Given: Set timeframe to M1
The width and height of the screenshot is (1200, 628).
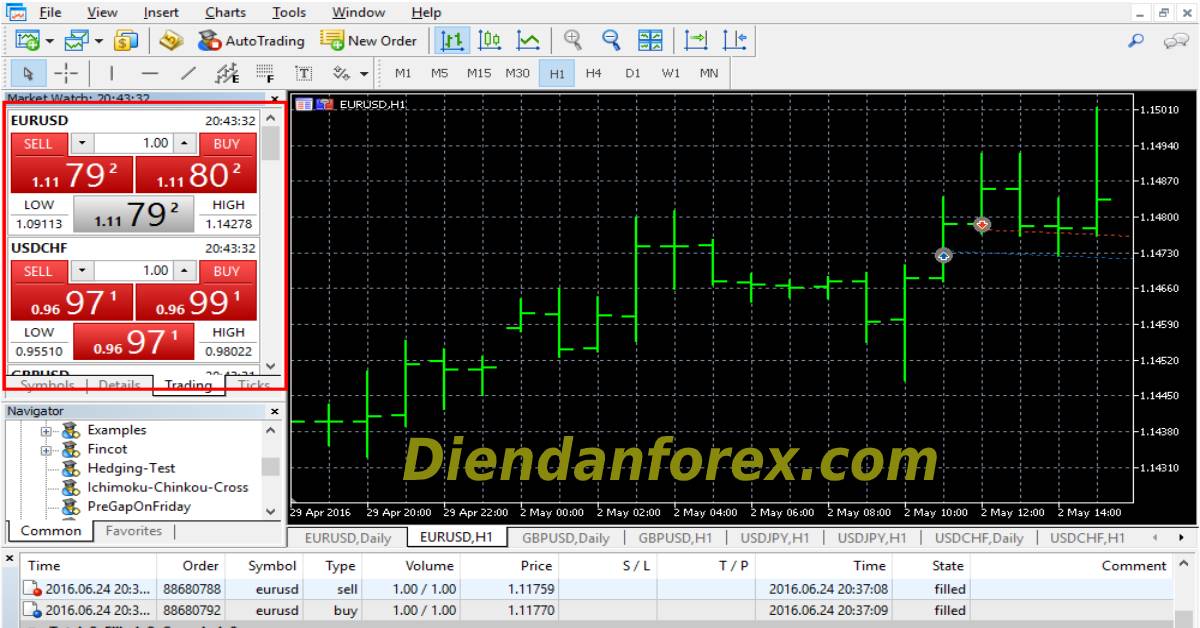Looking at the screenshot, I should (403, 73).
